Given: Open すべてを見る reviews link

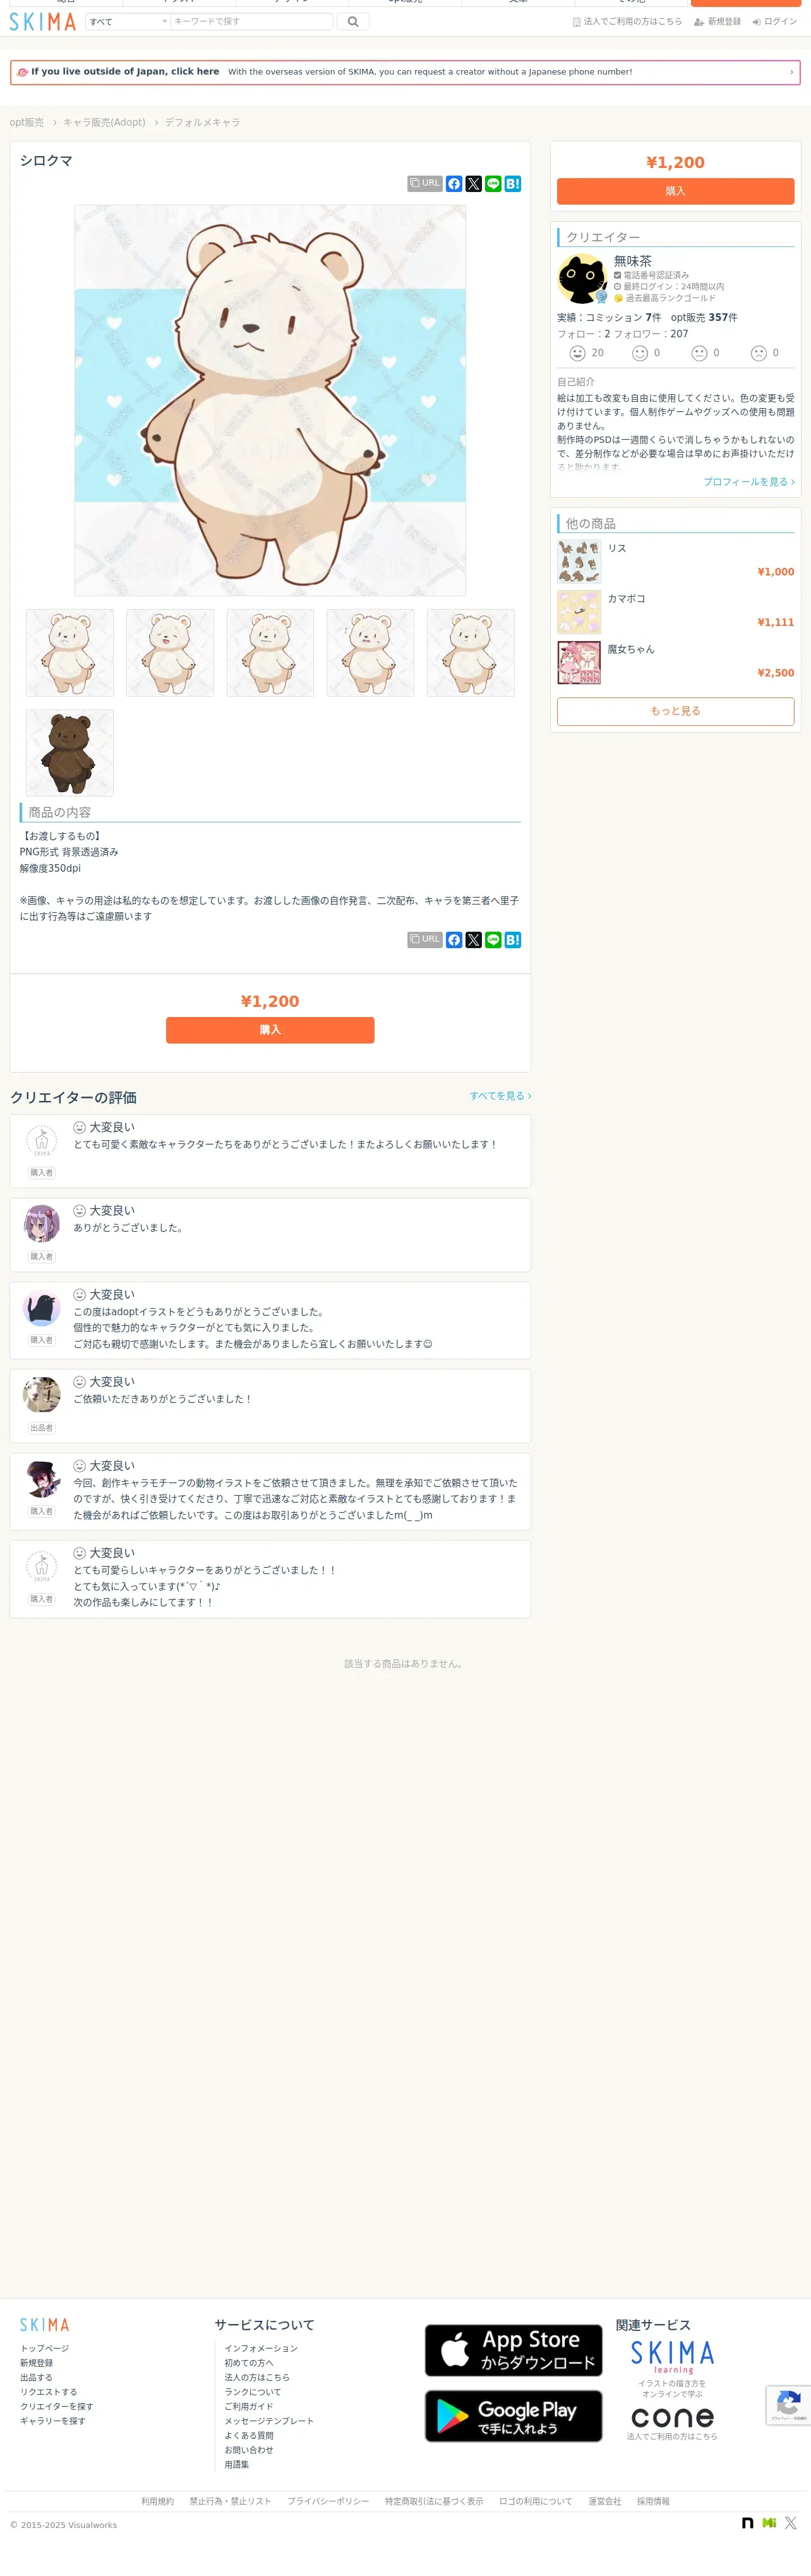Looking at the screenshot, I should click(x=500, y=1096).
